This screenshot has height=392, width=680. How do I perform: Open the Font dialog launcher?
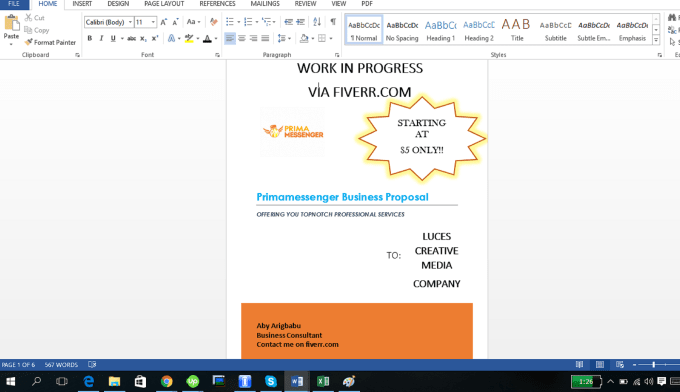tap(217, 55)
